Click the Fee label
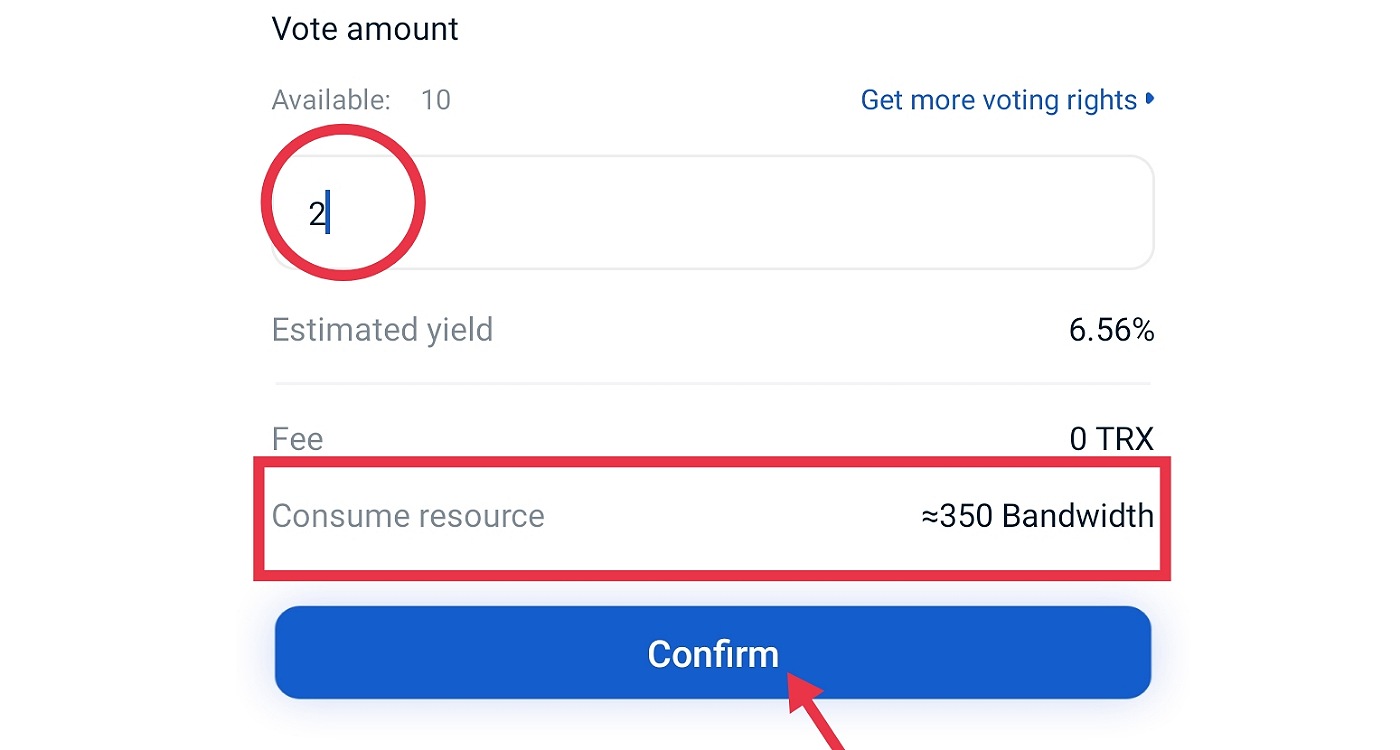Viewport: 1400px width, 750px height. pos(298,439)
